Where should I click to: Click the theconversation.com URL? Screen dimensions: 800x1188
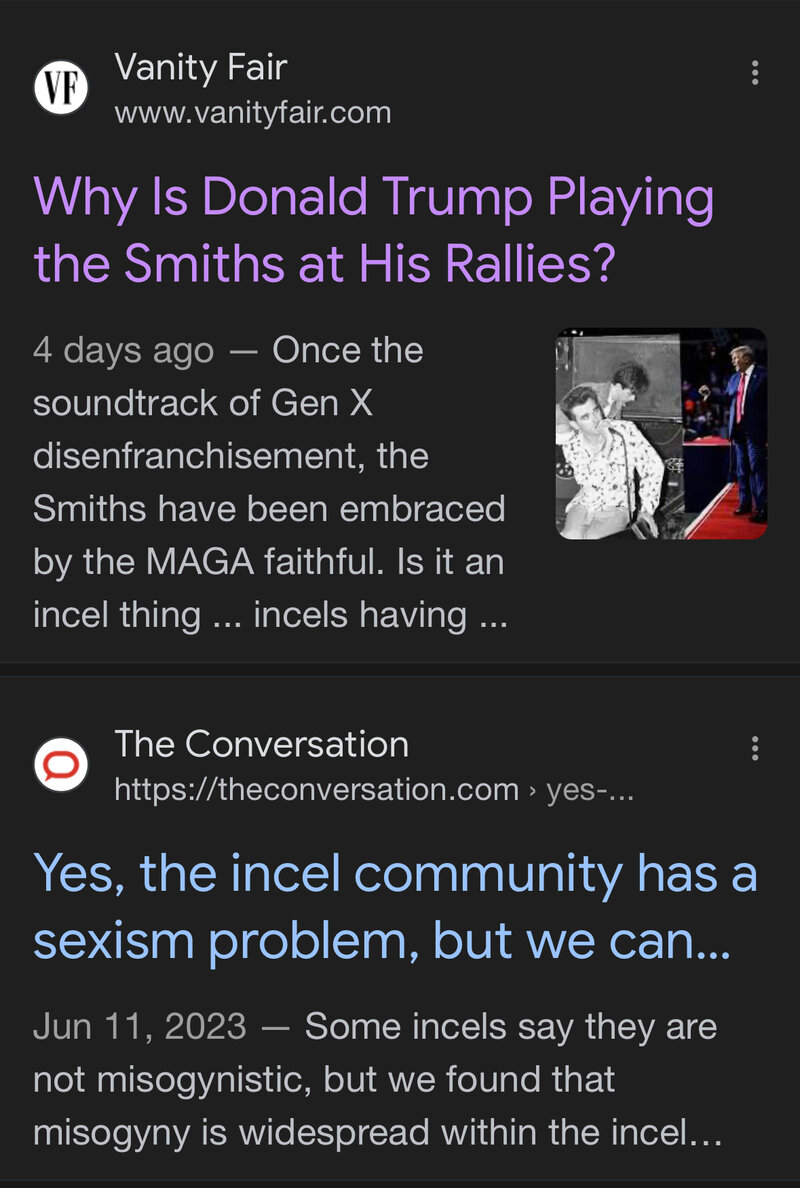[x=316, y=789]
